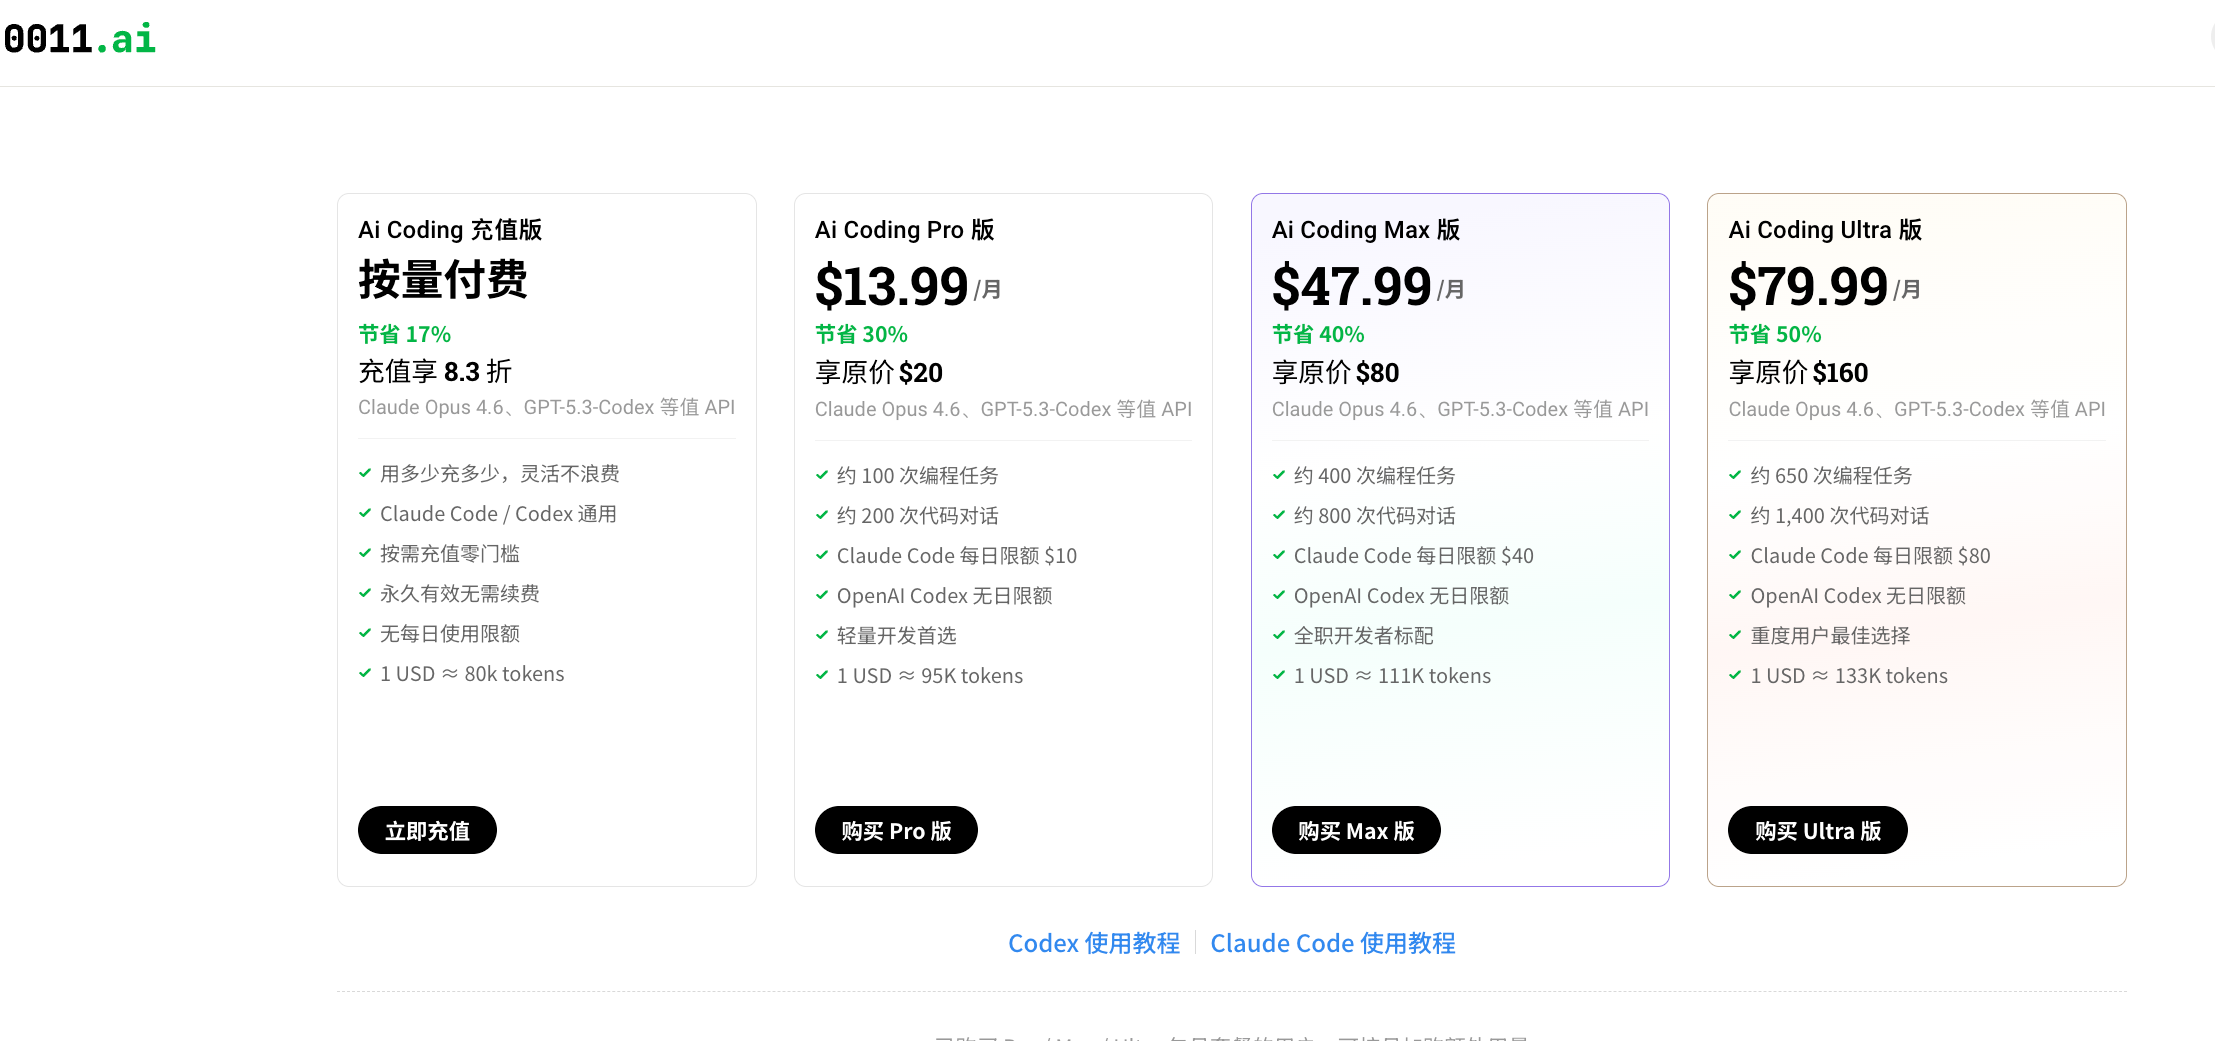Click the 购买 Max 版 button

tap(1356, 830)
